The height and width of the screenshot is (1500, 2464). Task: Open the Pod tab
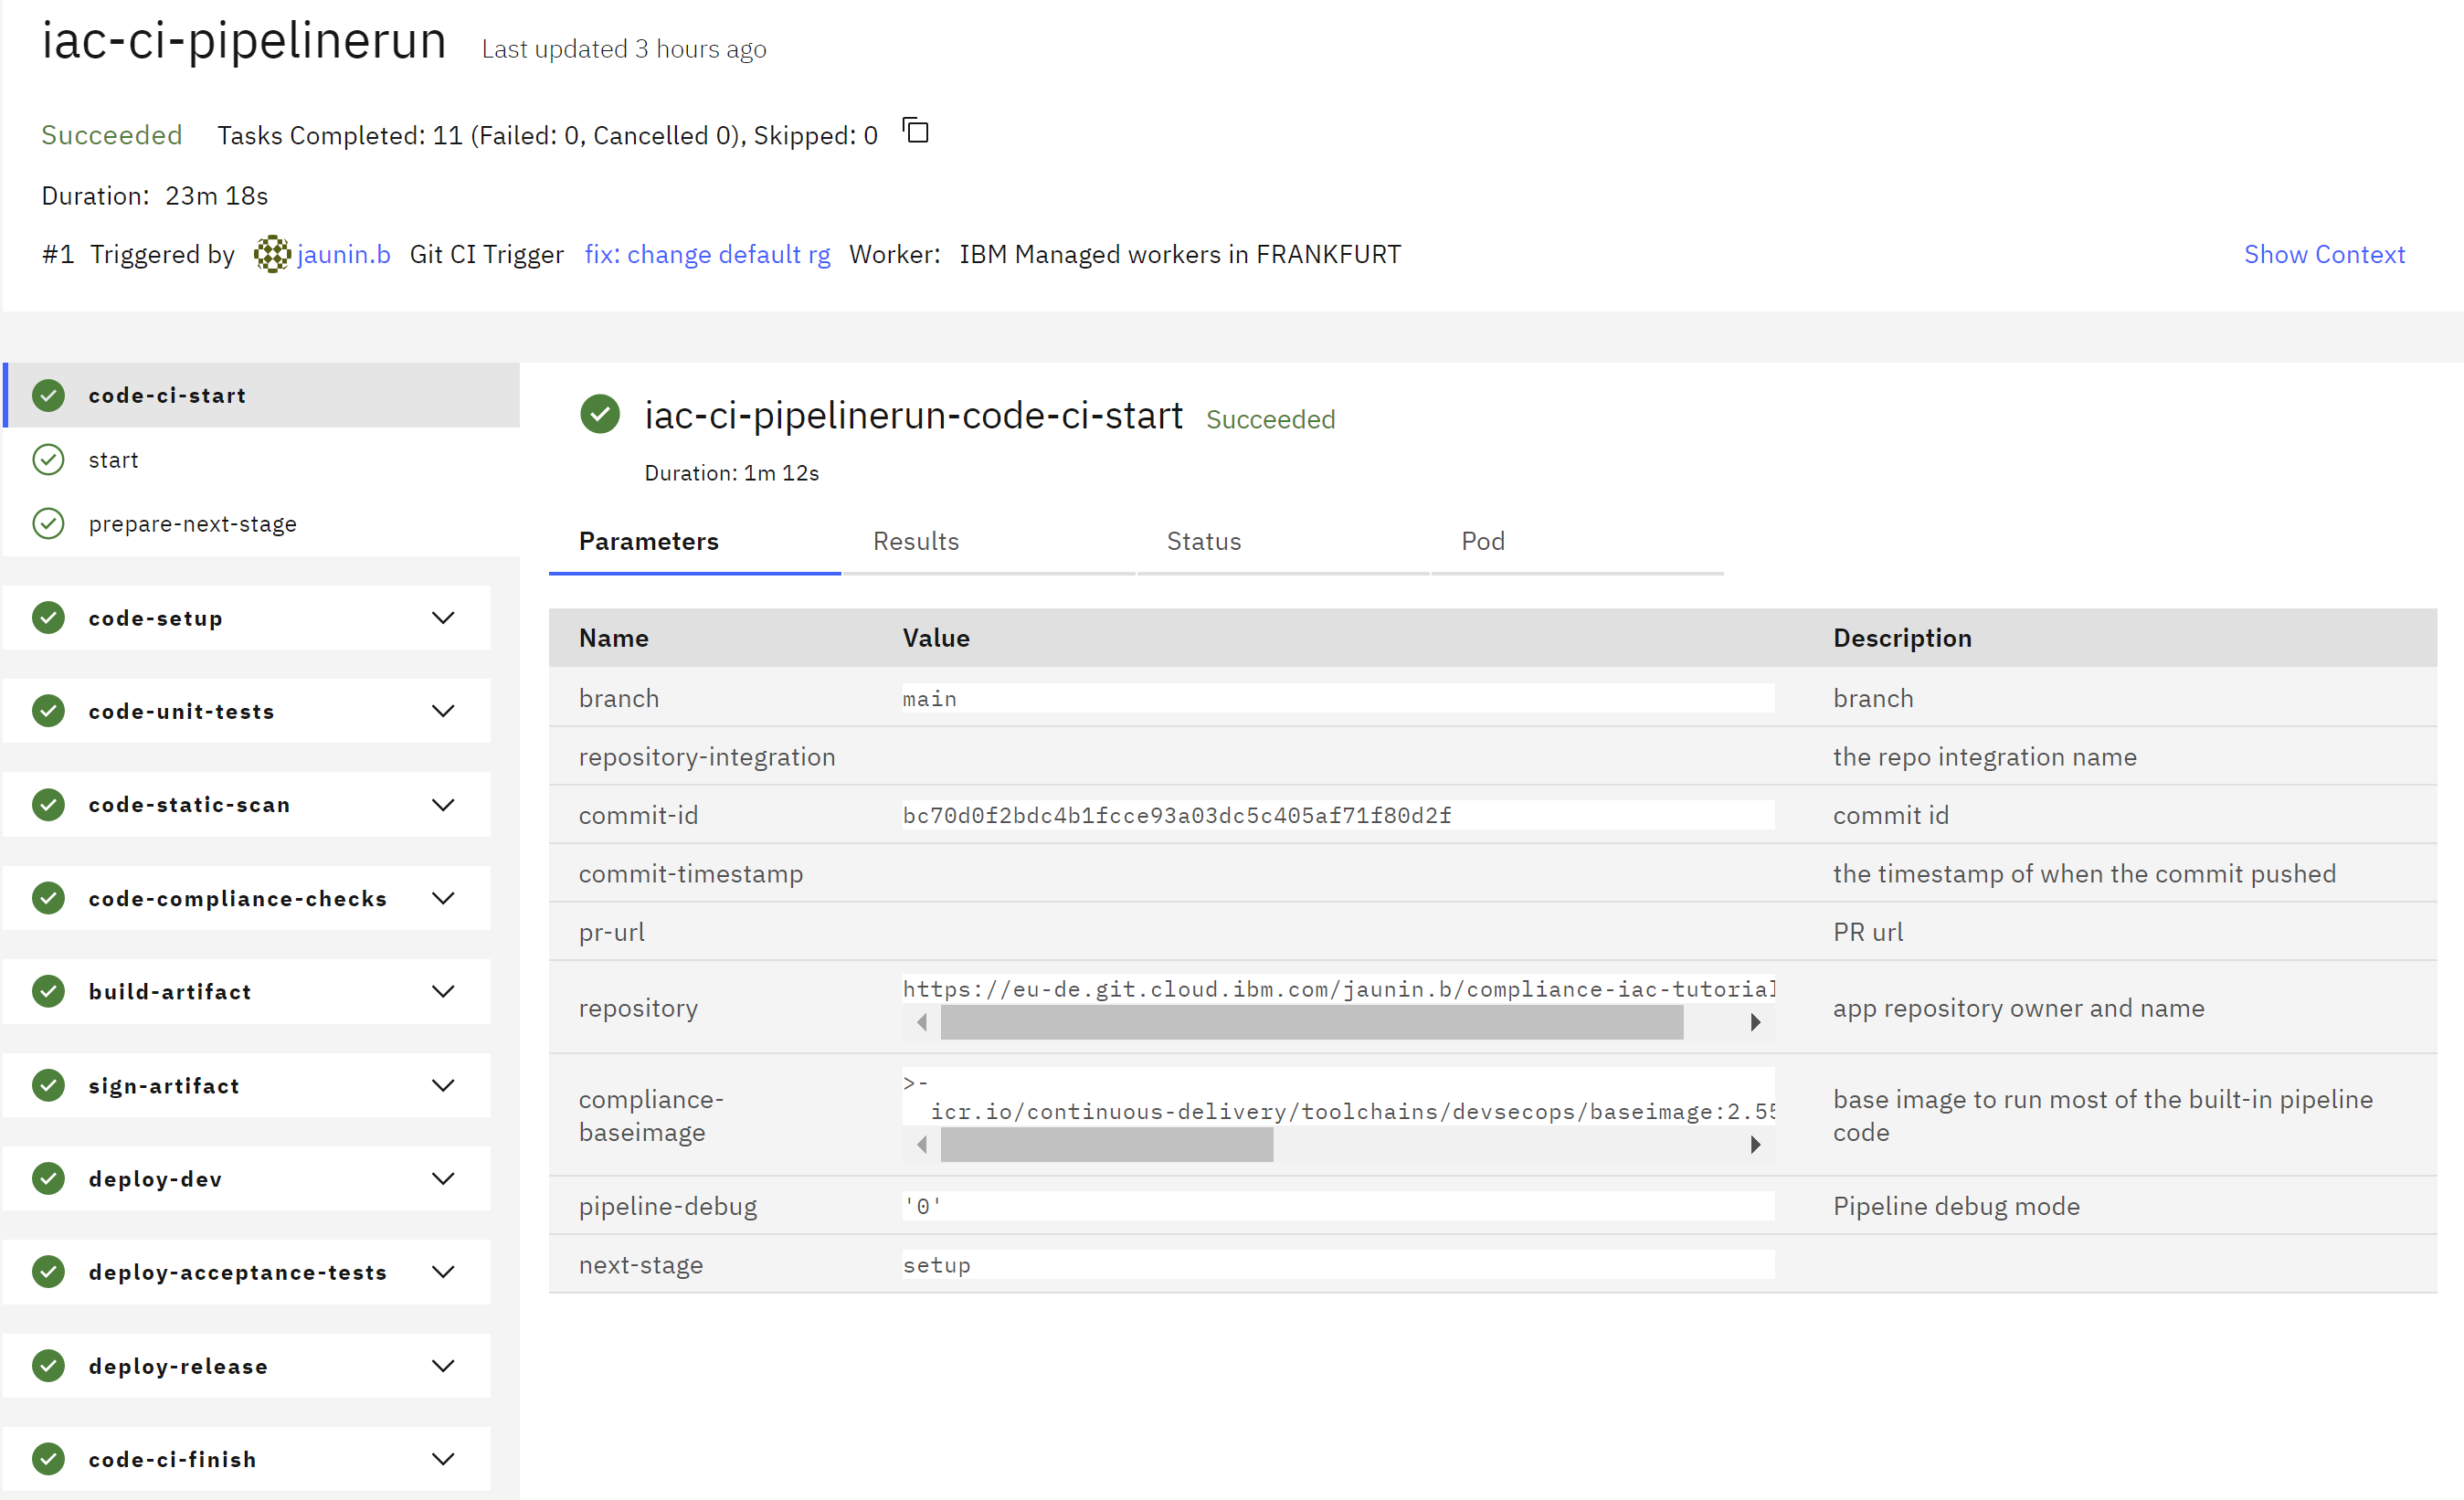pyautogui.click(x=1482, y=541)
